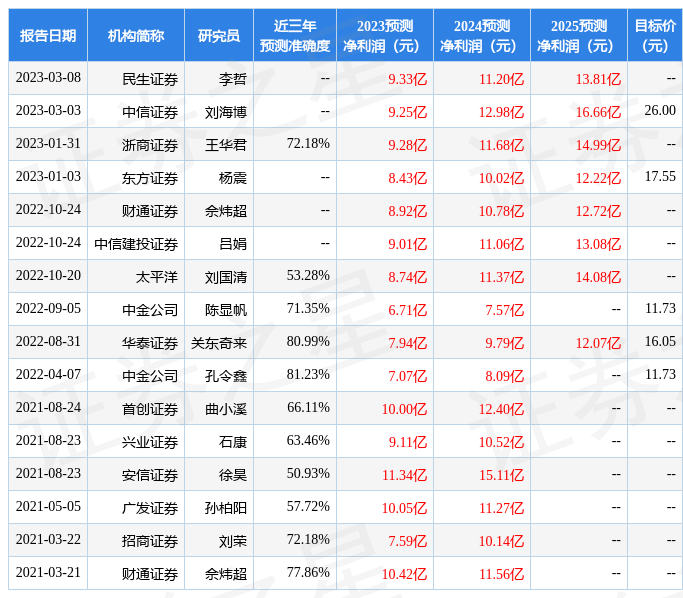Select the 13.08亿 forecast cell
Viewport: 683px width, 598px height.
click(598, 244)
